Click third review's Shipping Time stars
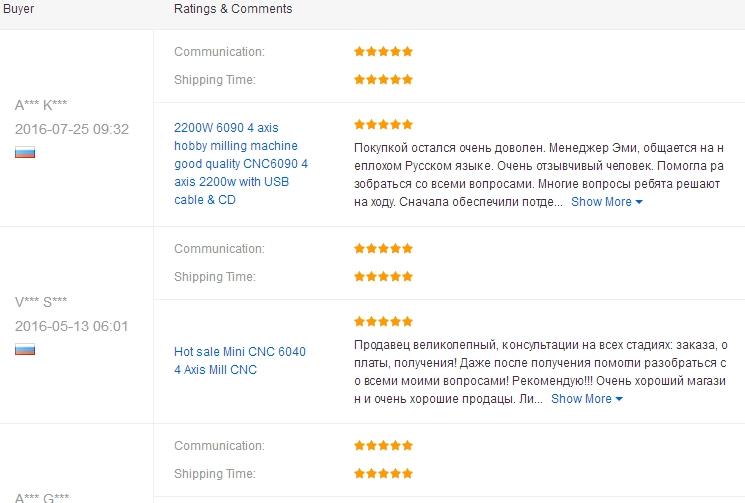 [383, 474]
